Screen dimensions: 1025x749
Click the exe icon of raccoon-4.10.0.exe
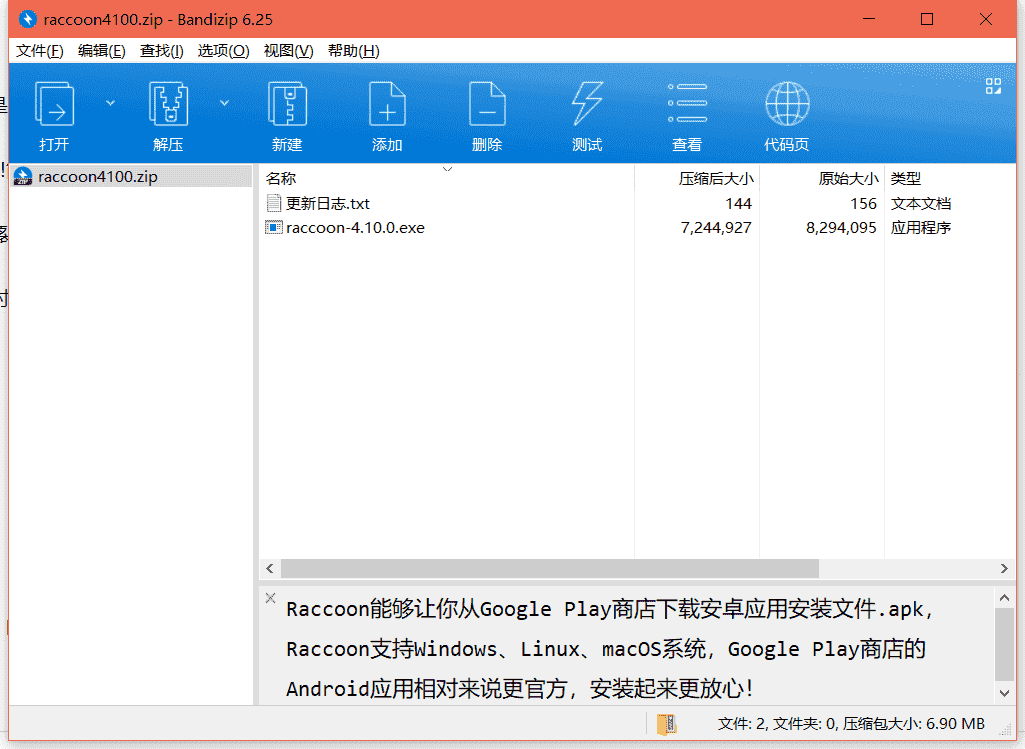coord(273,228)
